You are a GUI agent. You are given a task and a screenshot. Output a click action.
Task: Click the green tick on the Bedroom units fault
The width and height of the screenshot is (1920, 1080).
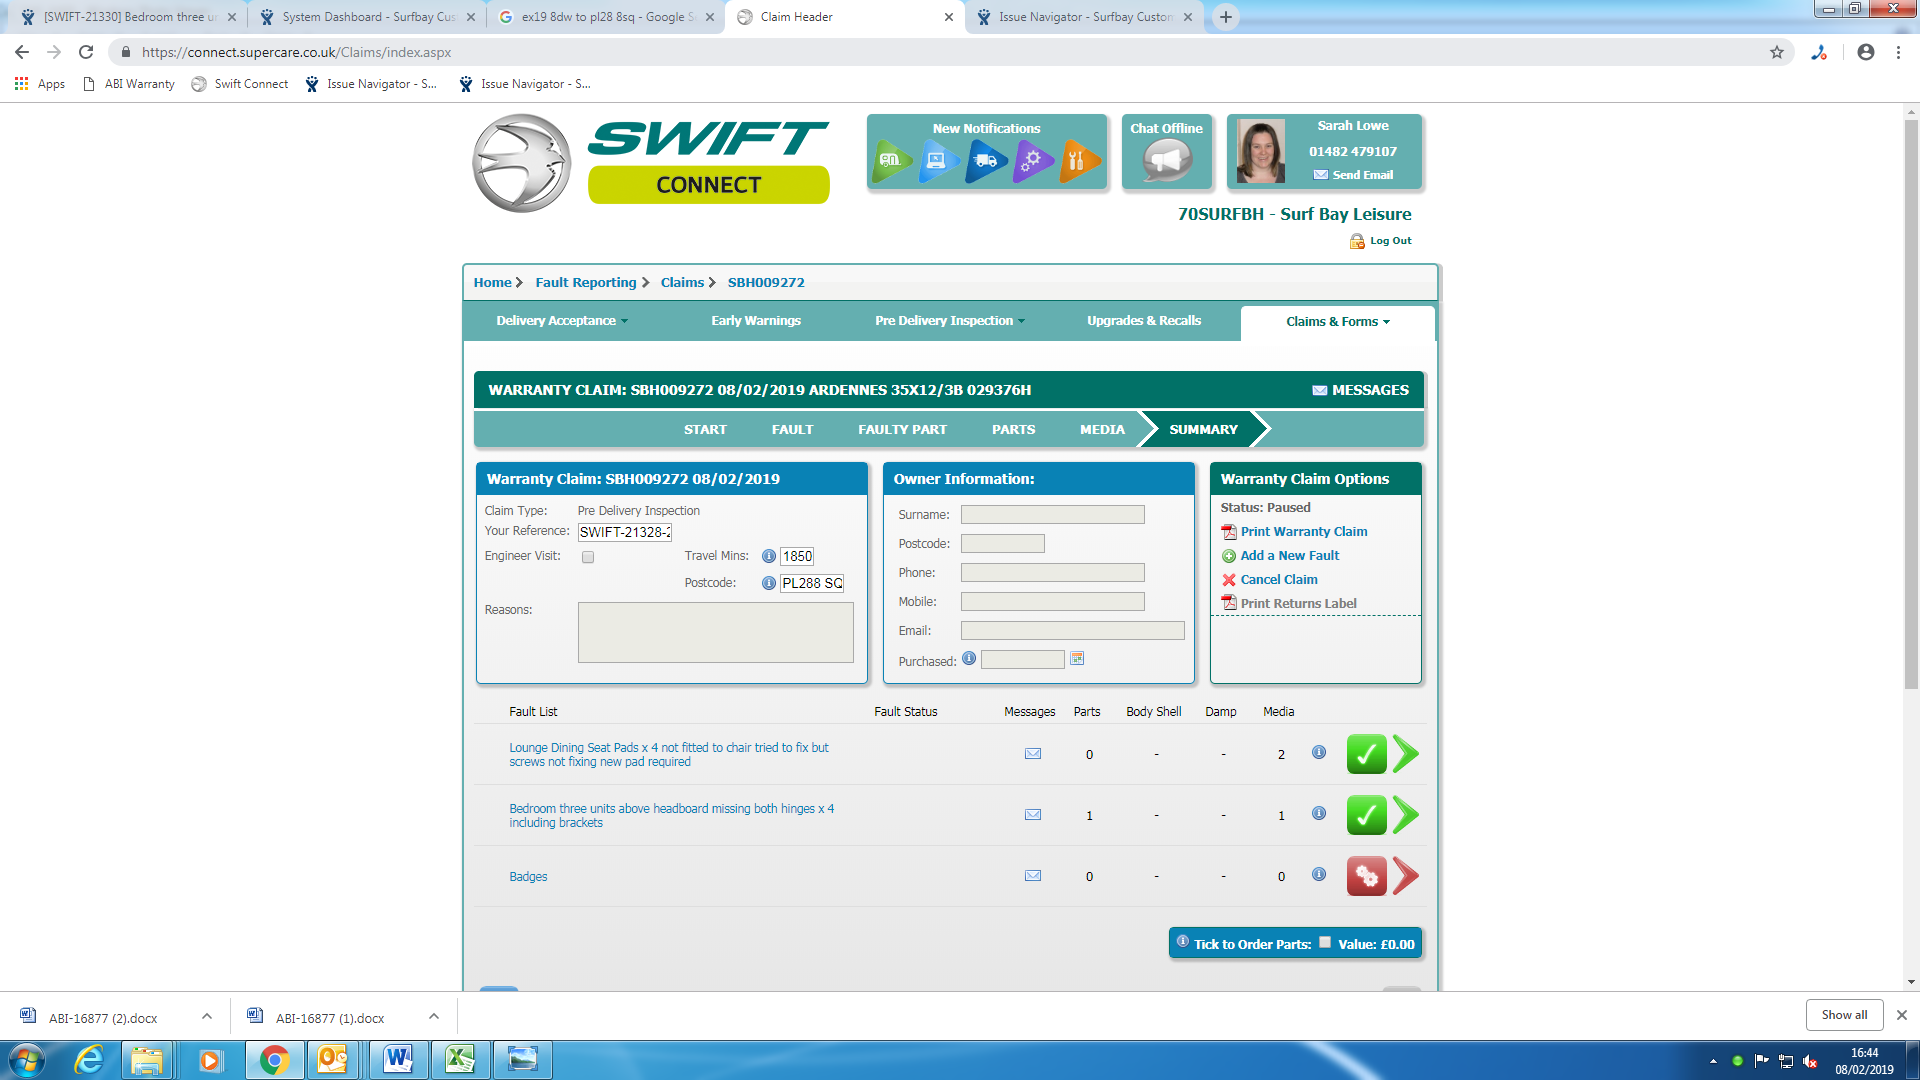click(x=1366, y=815)
